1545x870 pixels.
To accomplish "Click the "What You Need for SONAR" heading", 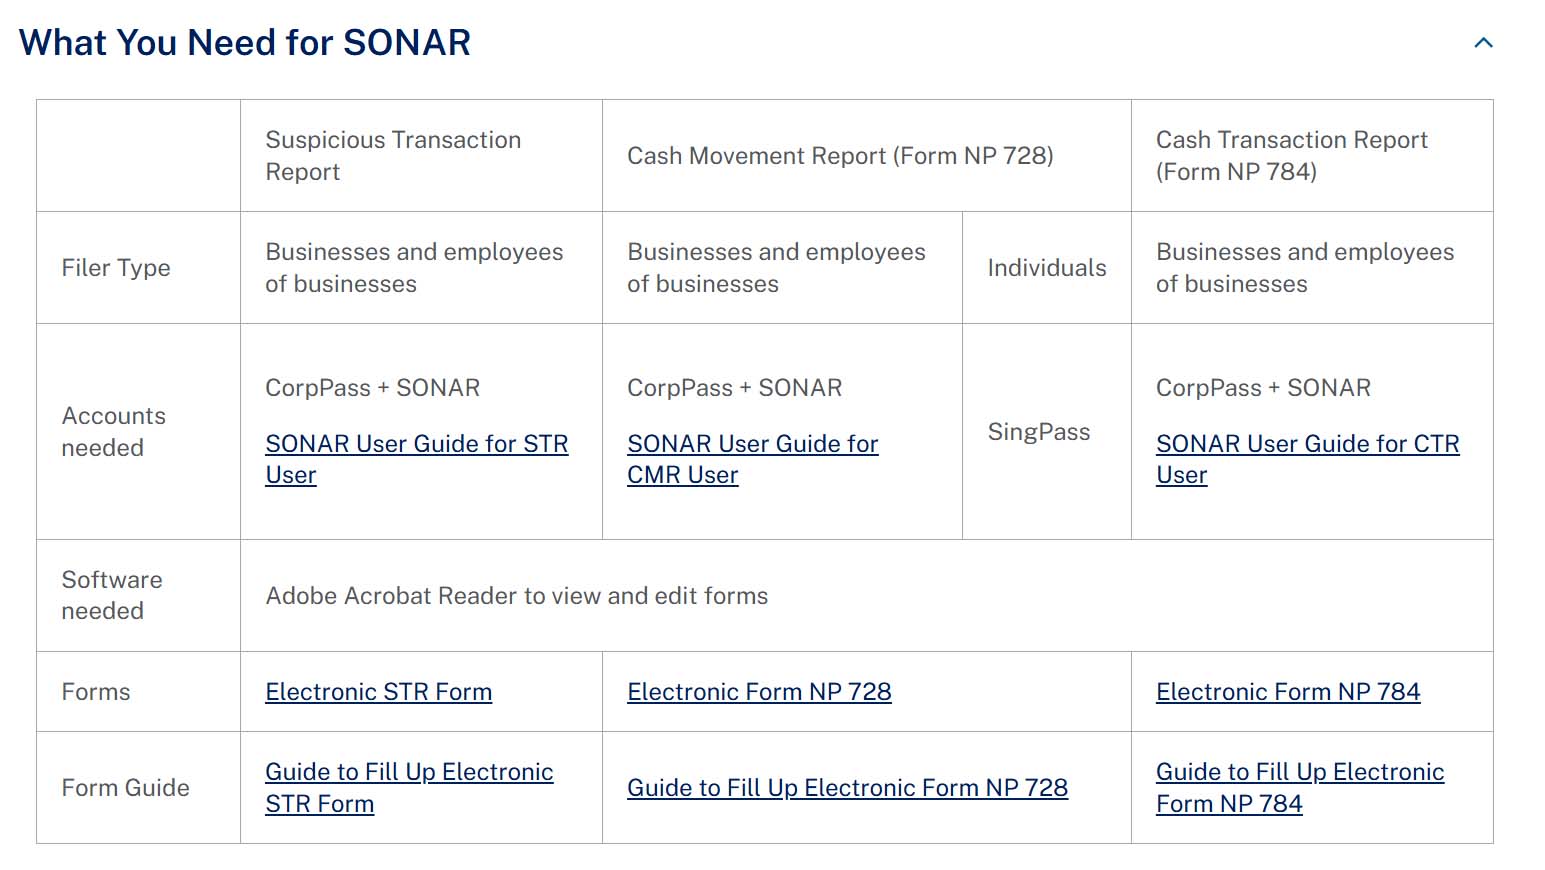I will (x=245, y=43).
